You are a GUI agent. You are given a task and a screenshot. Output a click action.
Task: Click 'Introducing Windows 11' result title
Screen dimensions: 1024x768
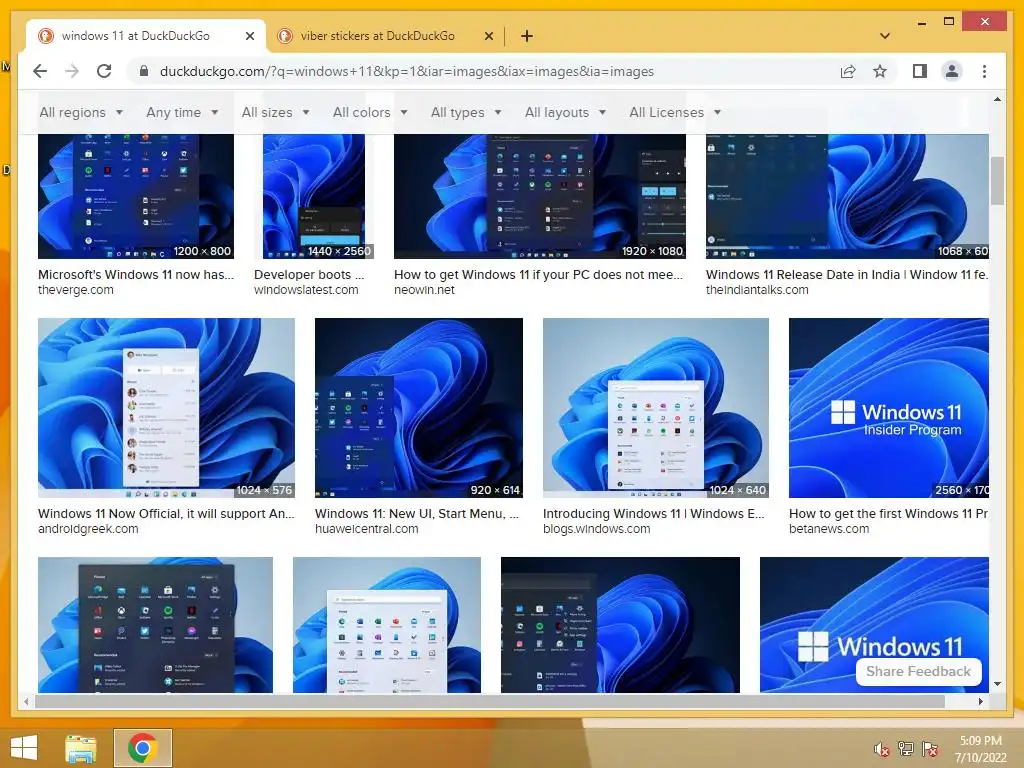[x=653, y=513]
